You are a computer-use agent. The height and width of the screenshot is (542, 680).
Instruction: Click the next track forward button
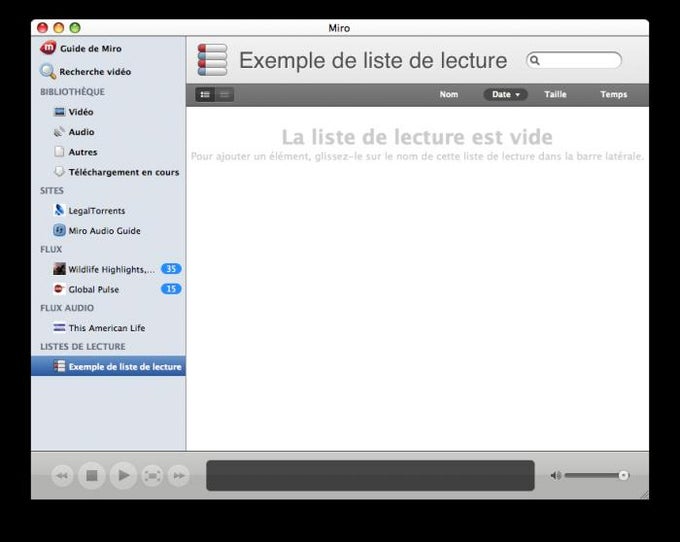click(179, 476)
